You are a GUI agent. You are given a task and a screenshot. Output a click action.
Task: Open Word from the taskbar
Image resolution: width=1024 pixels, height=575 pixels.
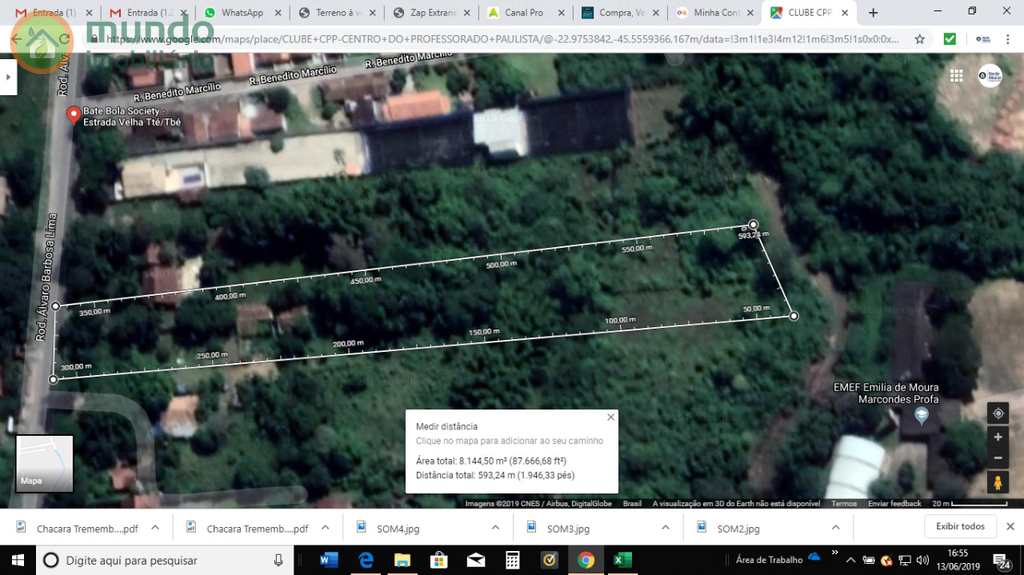(x=329, y=560)
